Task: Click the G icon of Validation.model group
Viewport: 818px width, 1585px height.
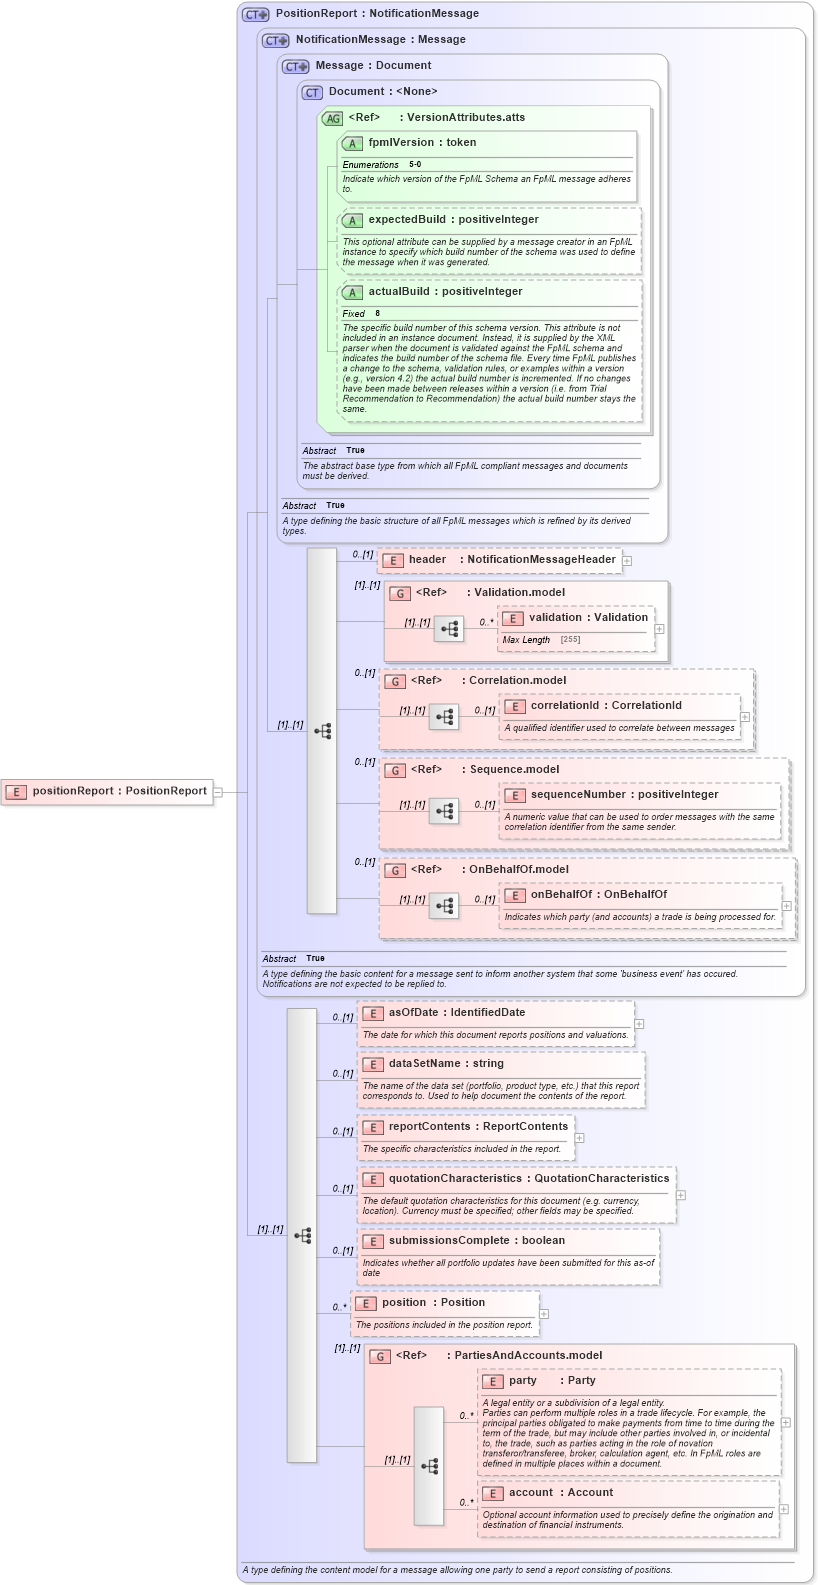Action: coord(399,593)
